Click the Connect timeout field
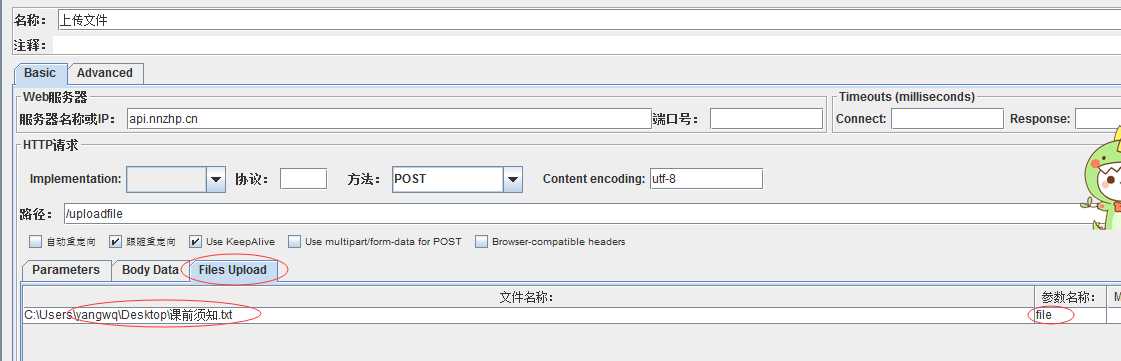 (x=947, y=119)
